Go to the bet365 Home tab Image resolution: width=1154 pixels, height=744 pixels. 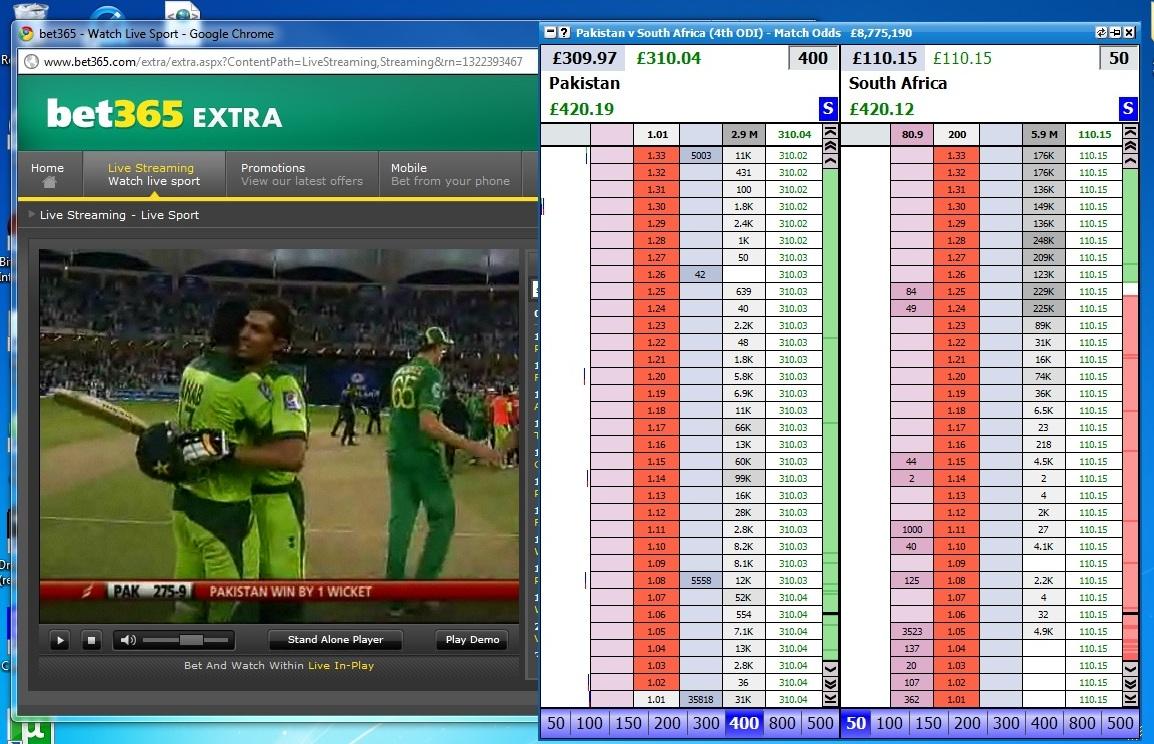tap(48, 174)
